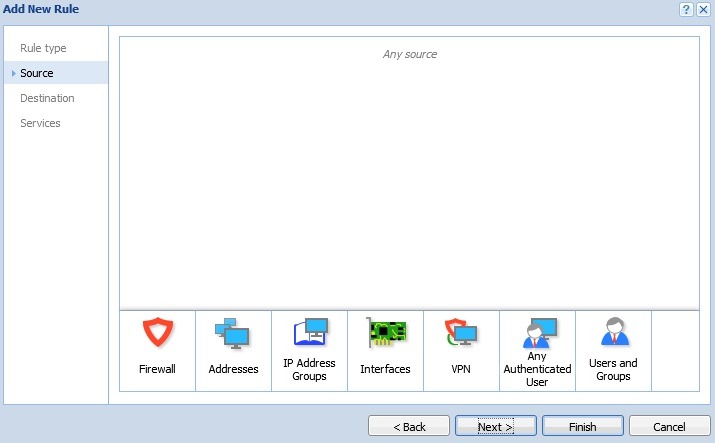The width and height of the screenshot is (715, 443).
Task: Click the Add New Rule title bar
Action: click(300, 9)
